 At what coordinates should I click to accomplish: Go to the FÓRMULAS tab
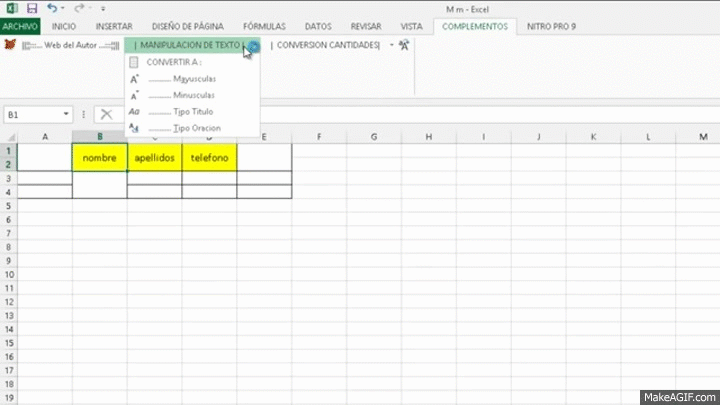264,27
